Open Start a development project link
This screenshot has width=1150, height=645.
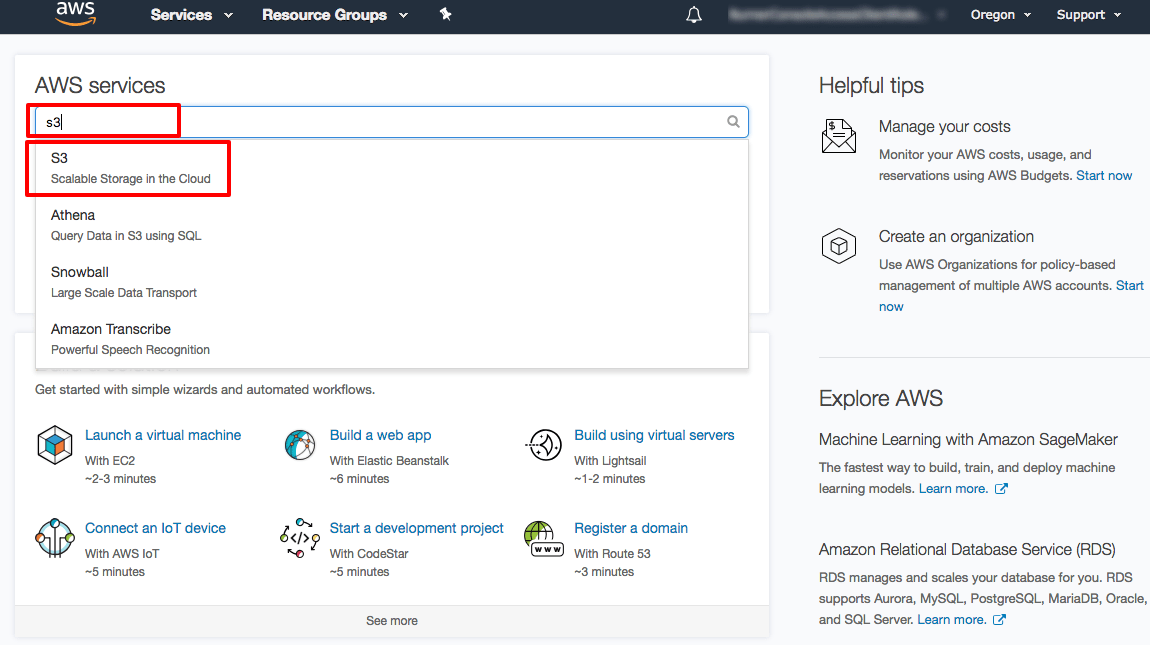pyautogui.click(x=417, y=528)
